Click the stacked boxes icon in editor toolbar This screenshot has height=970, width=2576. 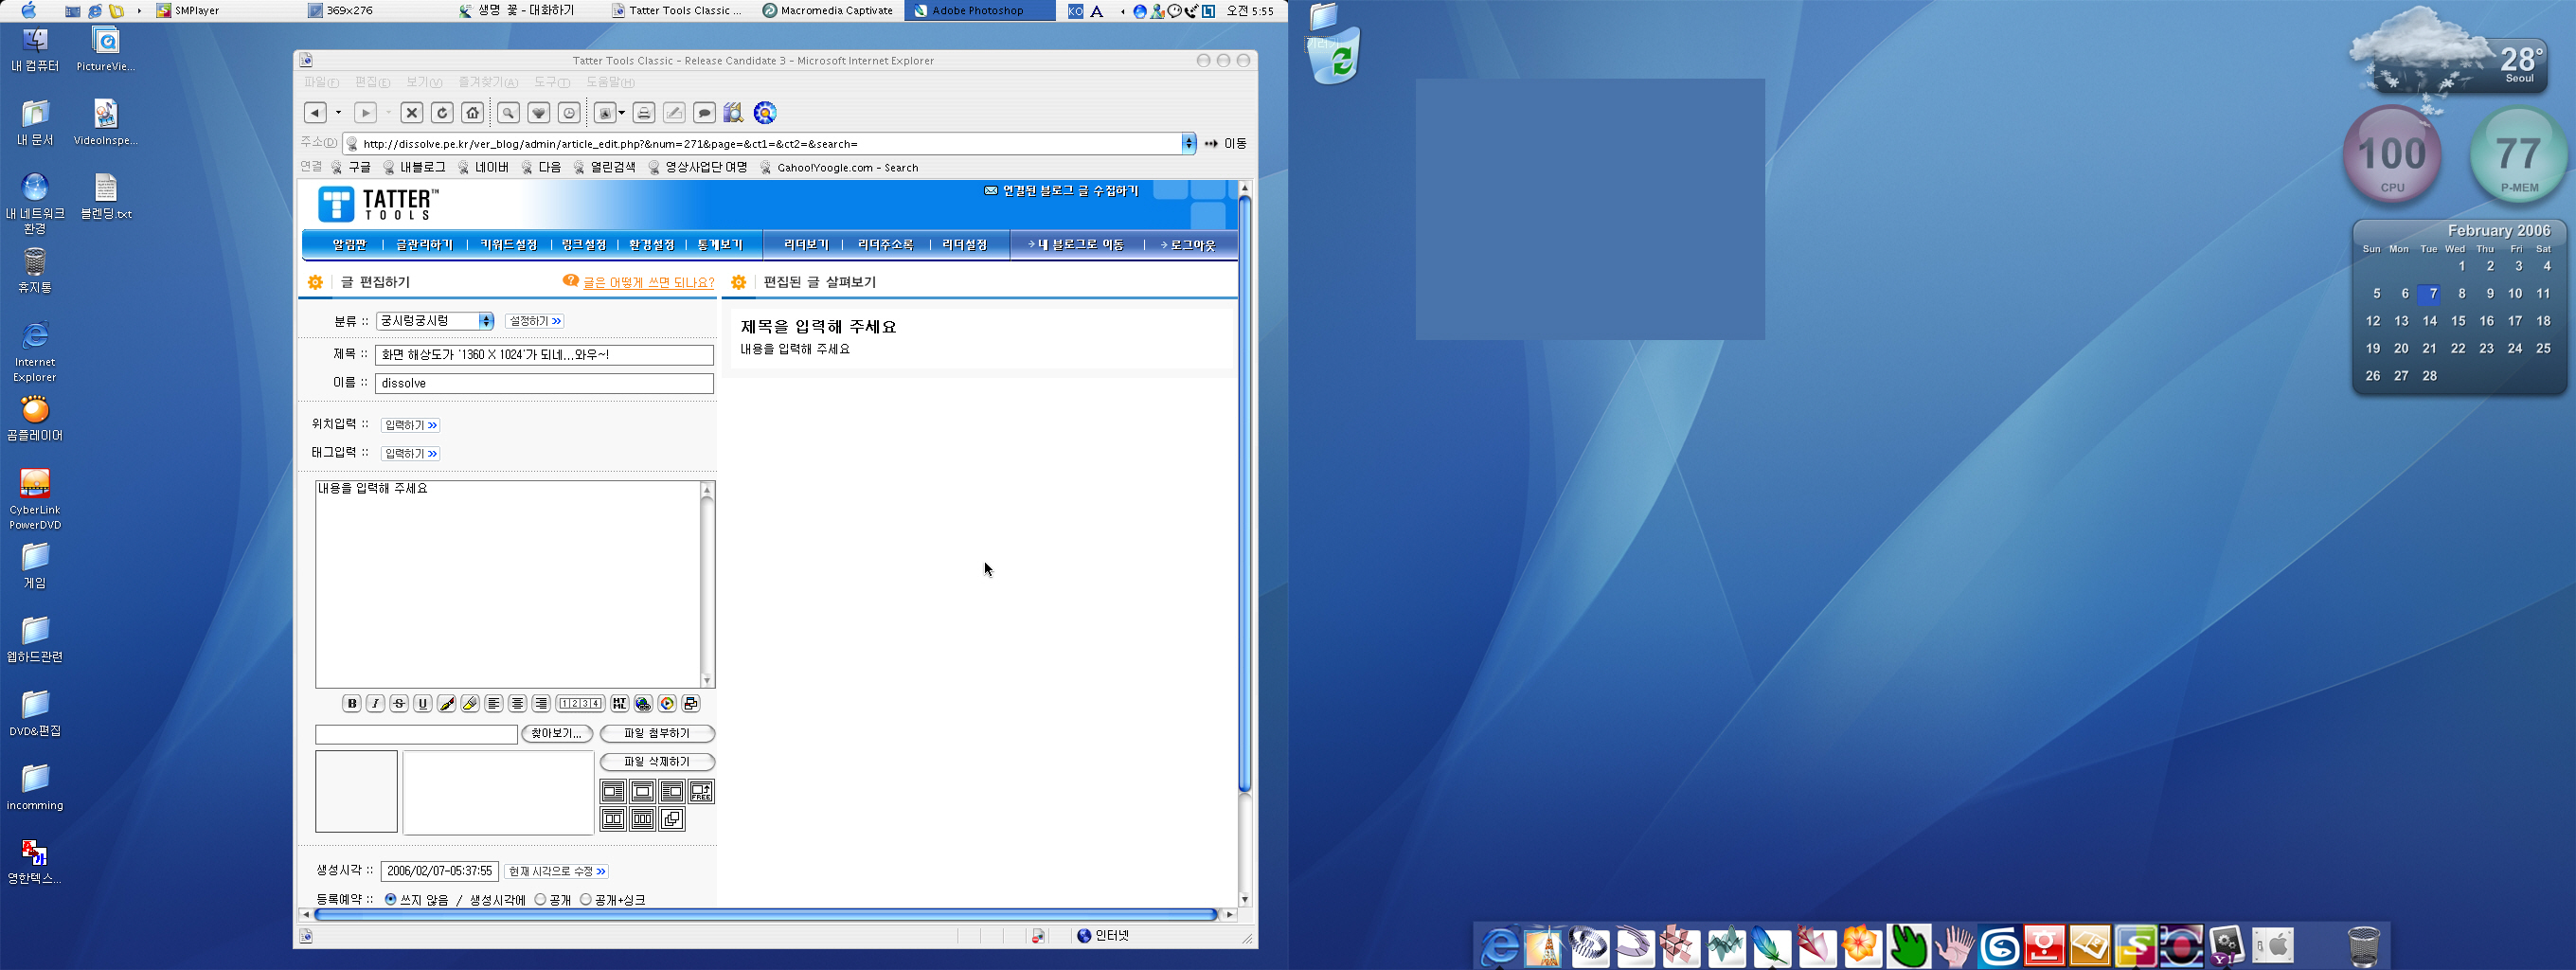click(691, 704)
